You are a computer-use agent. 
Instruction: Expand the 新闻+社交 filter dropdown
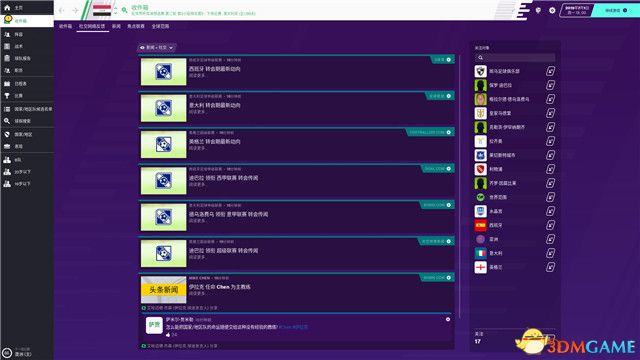[157, 47]
